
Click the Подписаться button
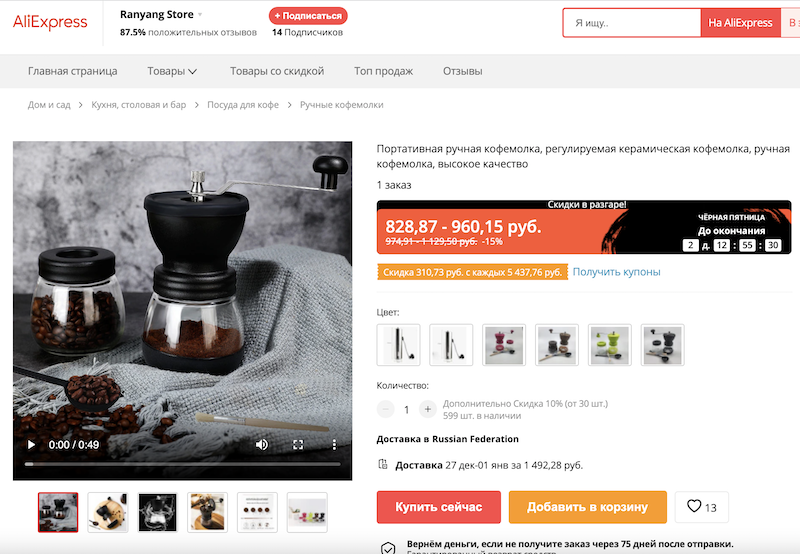pos(308,16)
